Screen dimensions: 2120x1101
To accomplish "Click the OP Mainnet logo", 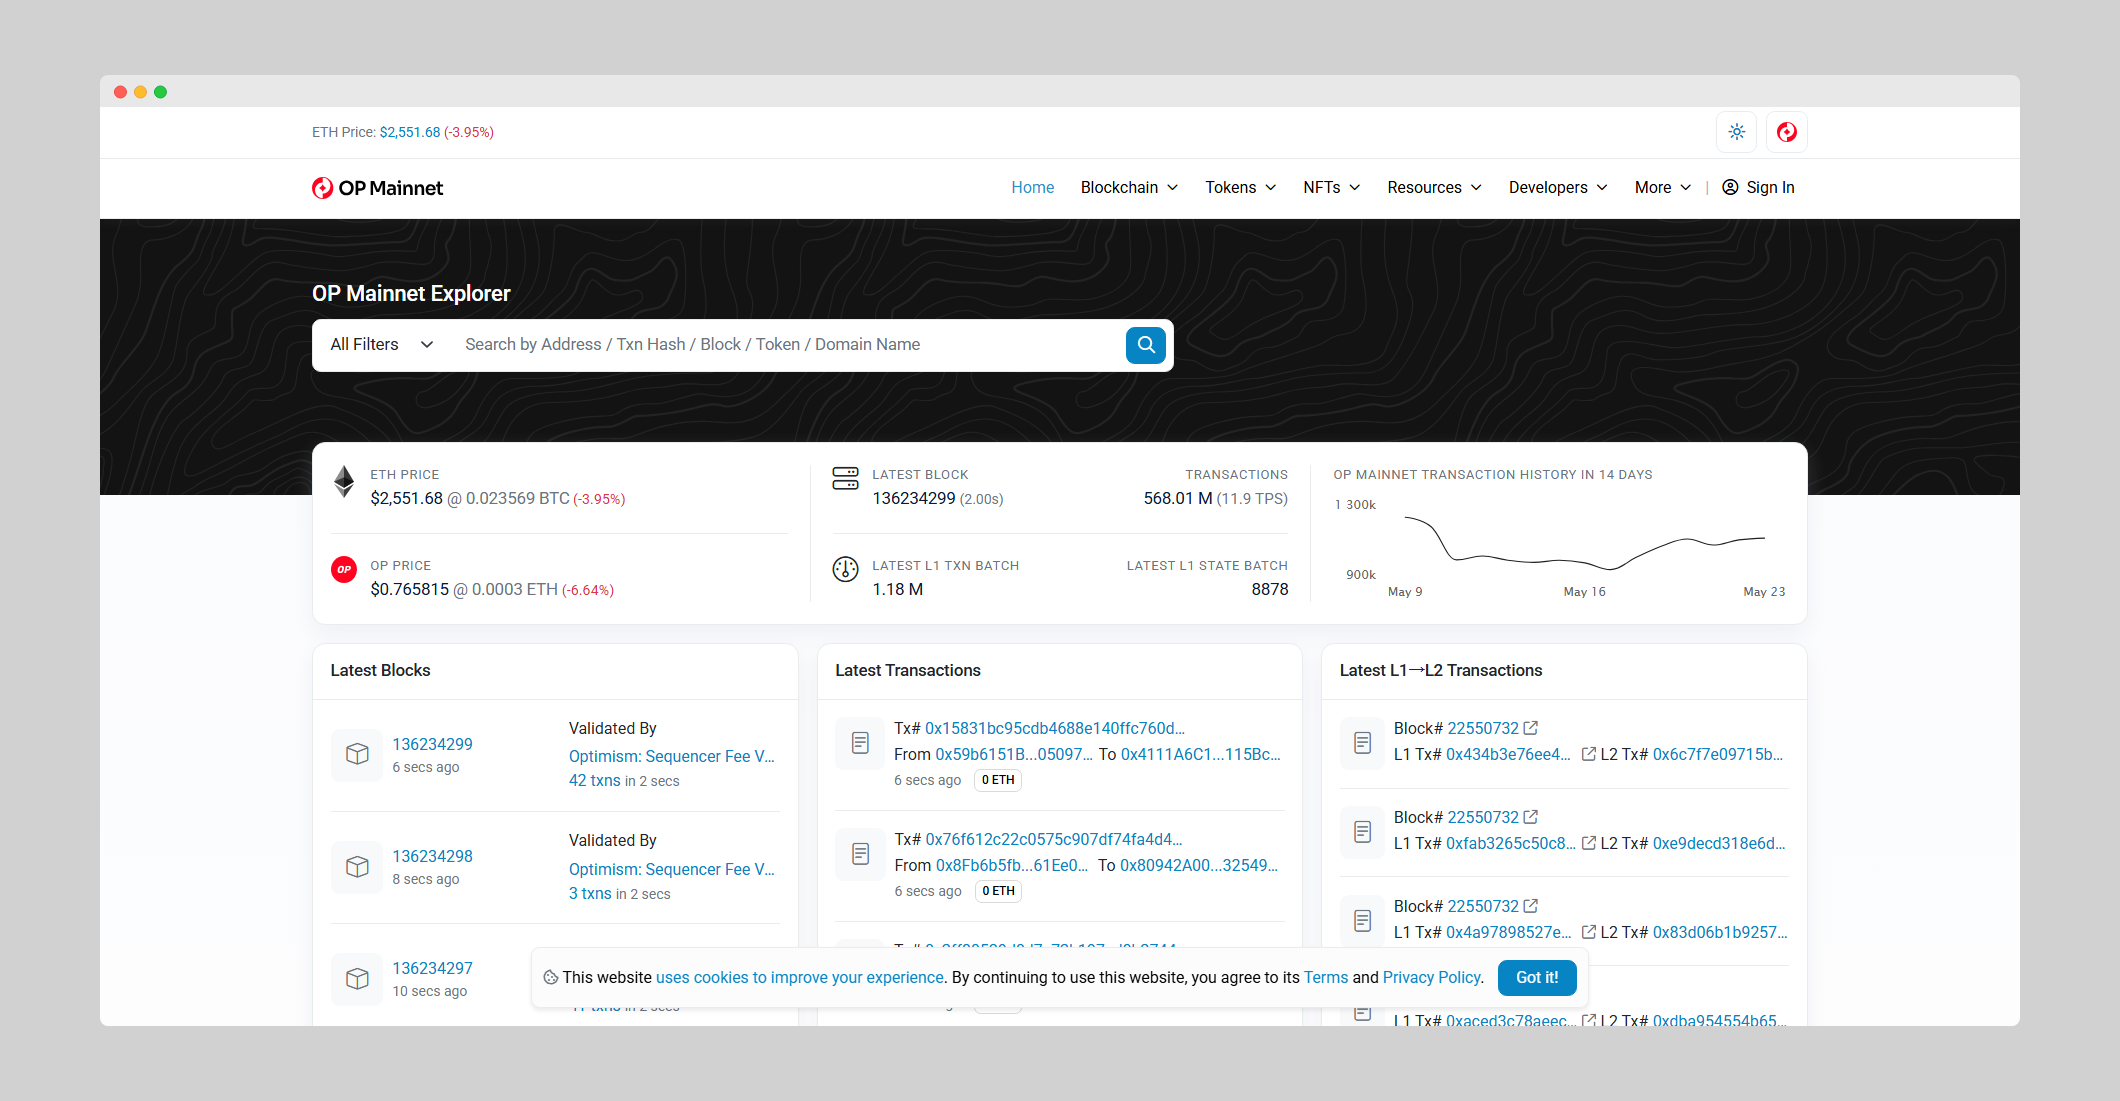I will pyautogui.click(x=377, y=188).
